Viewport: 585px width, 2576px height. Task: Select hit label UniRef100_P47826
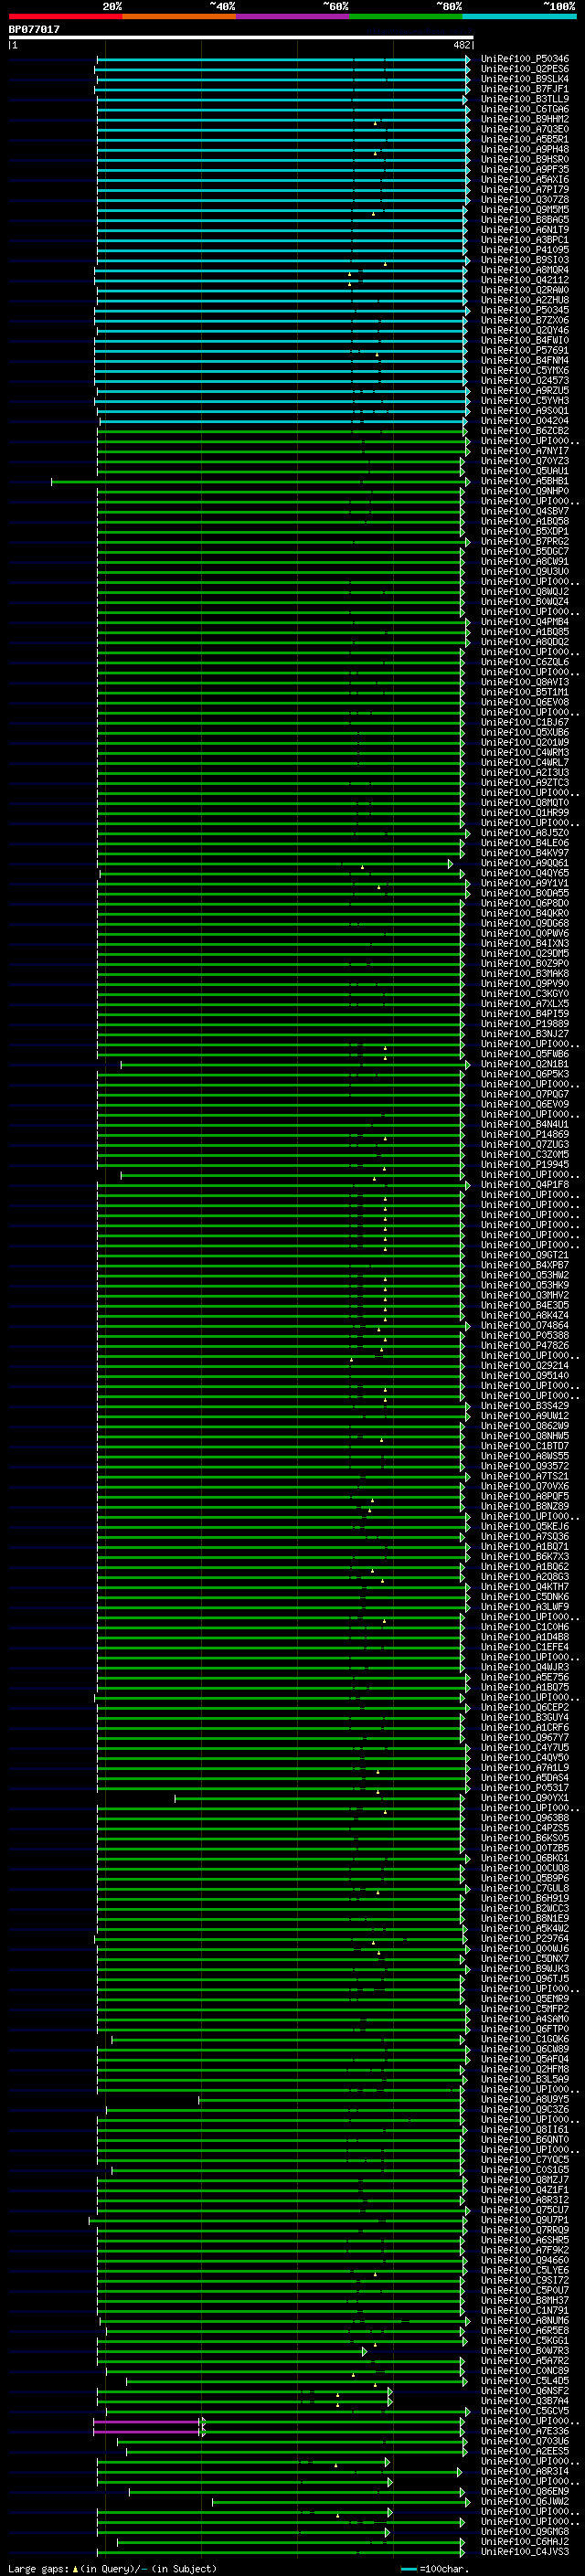525,1345
